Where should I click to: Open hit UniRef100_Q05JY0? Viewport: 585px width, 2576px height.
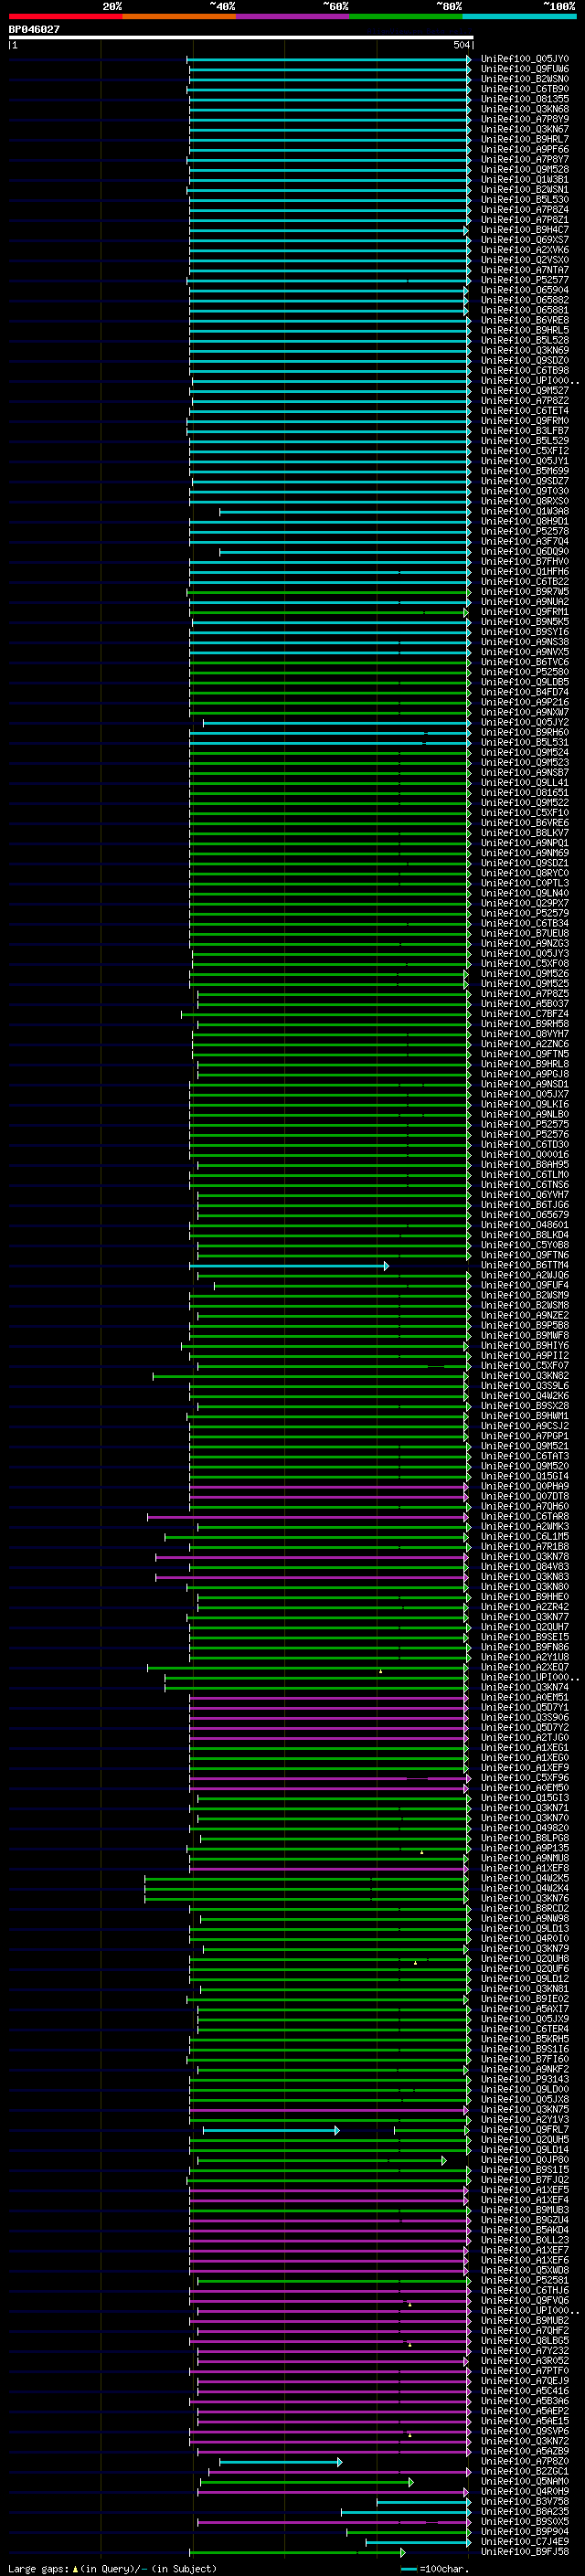click(524, 59)
